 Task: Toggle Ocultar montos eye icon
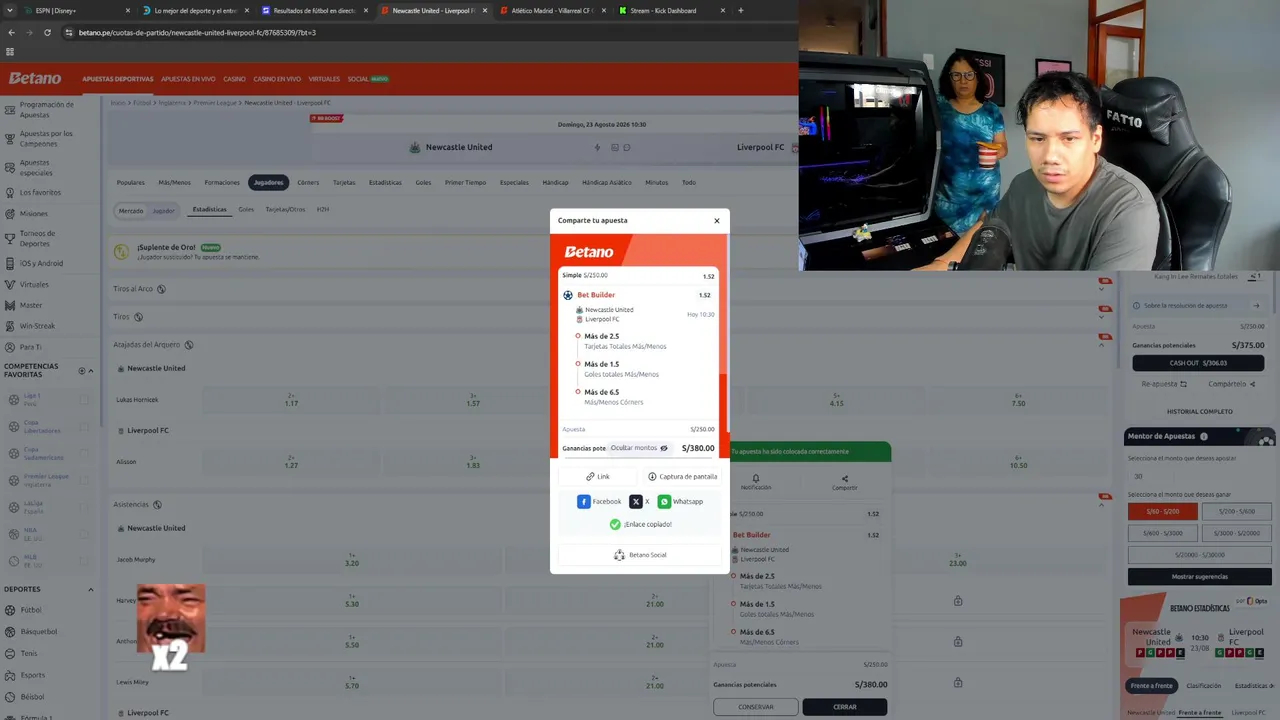pyautogui.click(x=664, y=448)
